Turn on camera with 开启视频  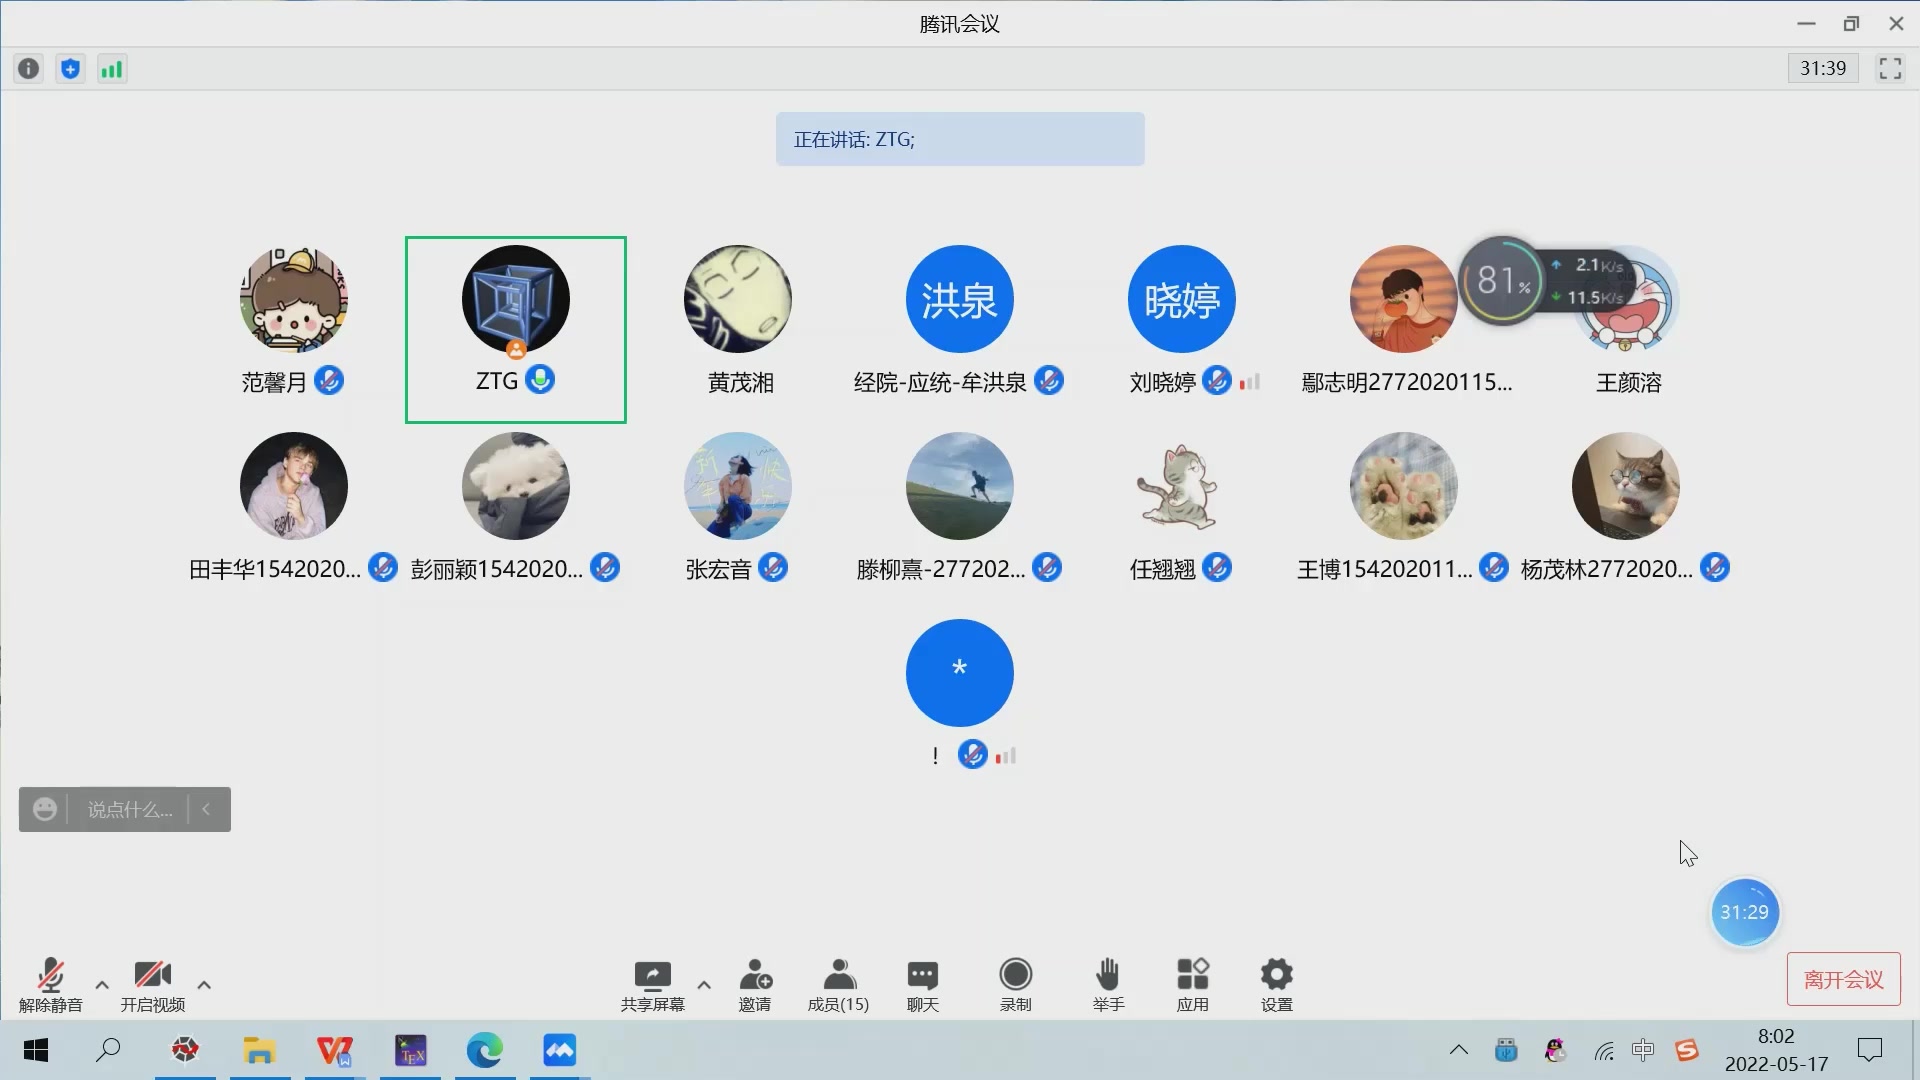[152, 985]
